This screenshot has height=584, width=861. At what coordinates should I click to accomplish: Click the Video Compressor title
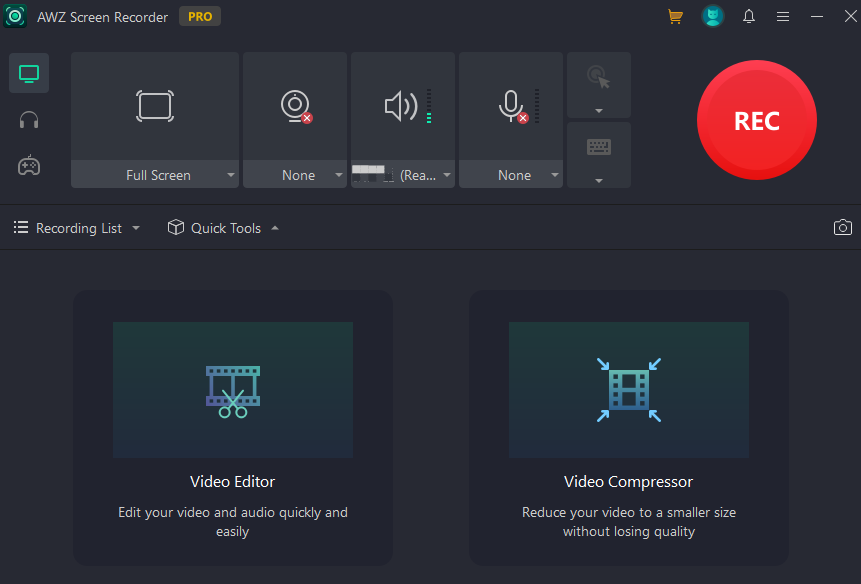(629, 481)
